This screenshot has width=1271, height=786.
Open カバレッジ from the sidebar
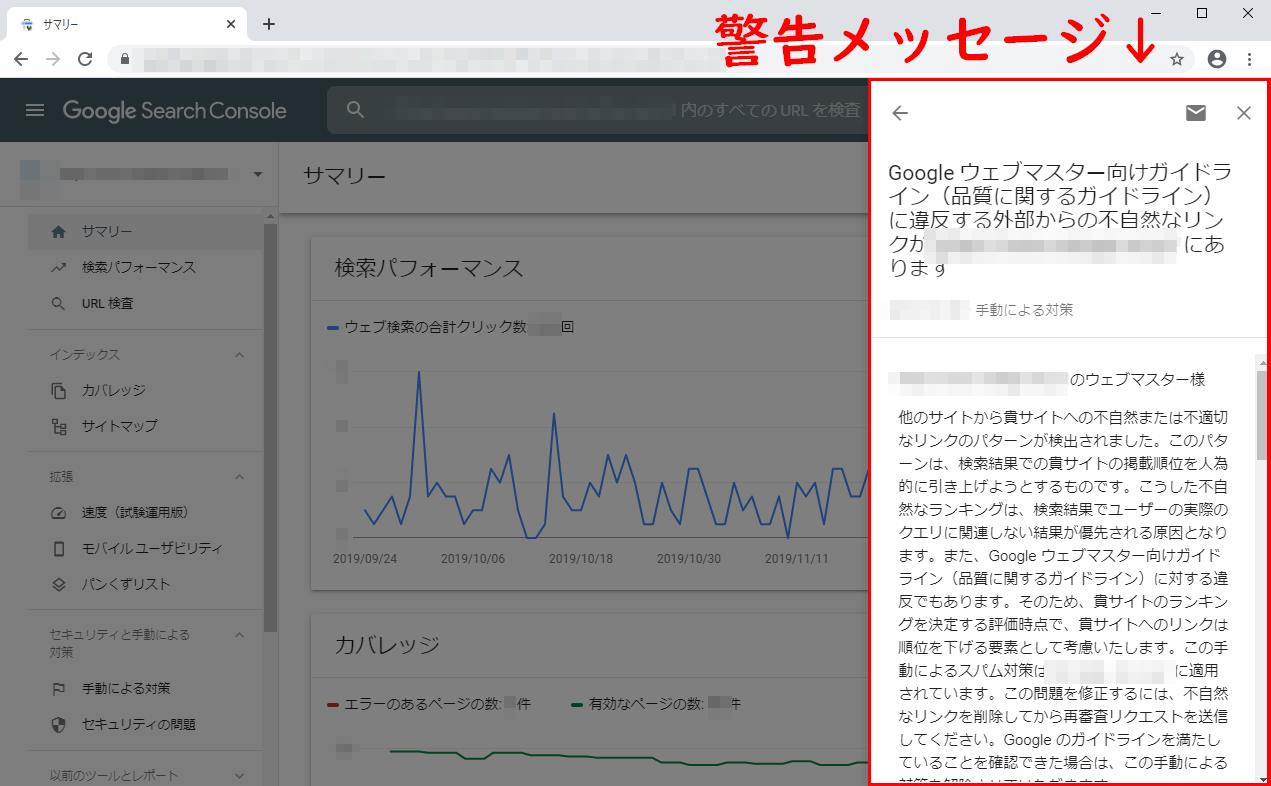(x=145, y=390)
